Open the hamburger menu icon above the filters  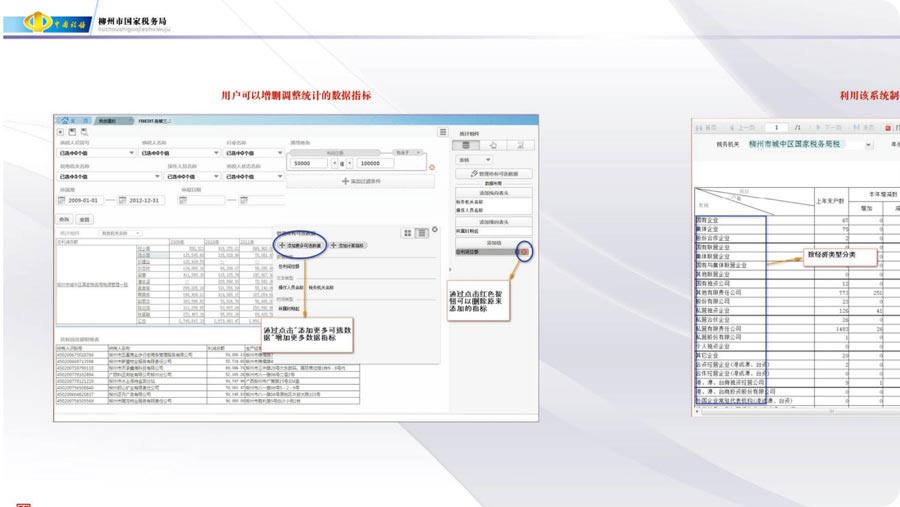443,132
